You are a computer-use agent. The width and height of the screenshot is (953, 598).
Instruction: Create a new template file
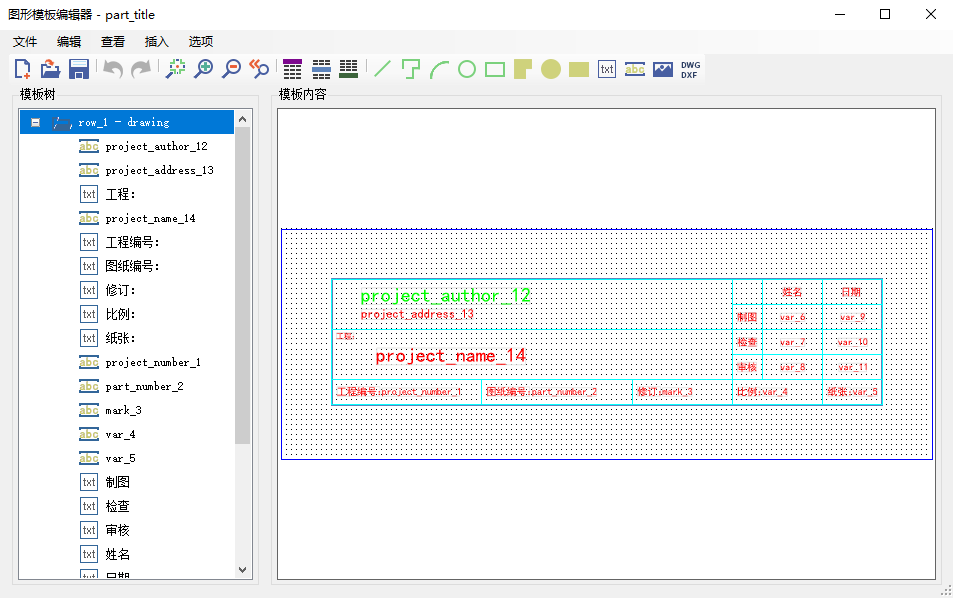22,69
